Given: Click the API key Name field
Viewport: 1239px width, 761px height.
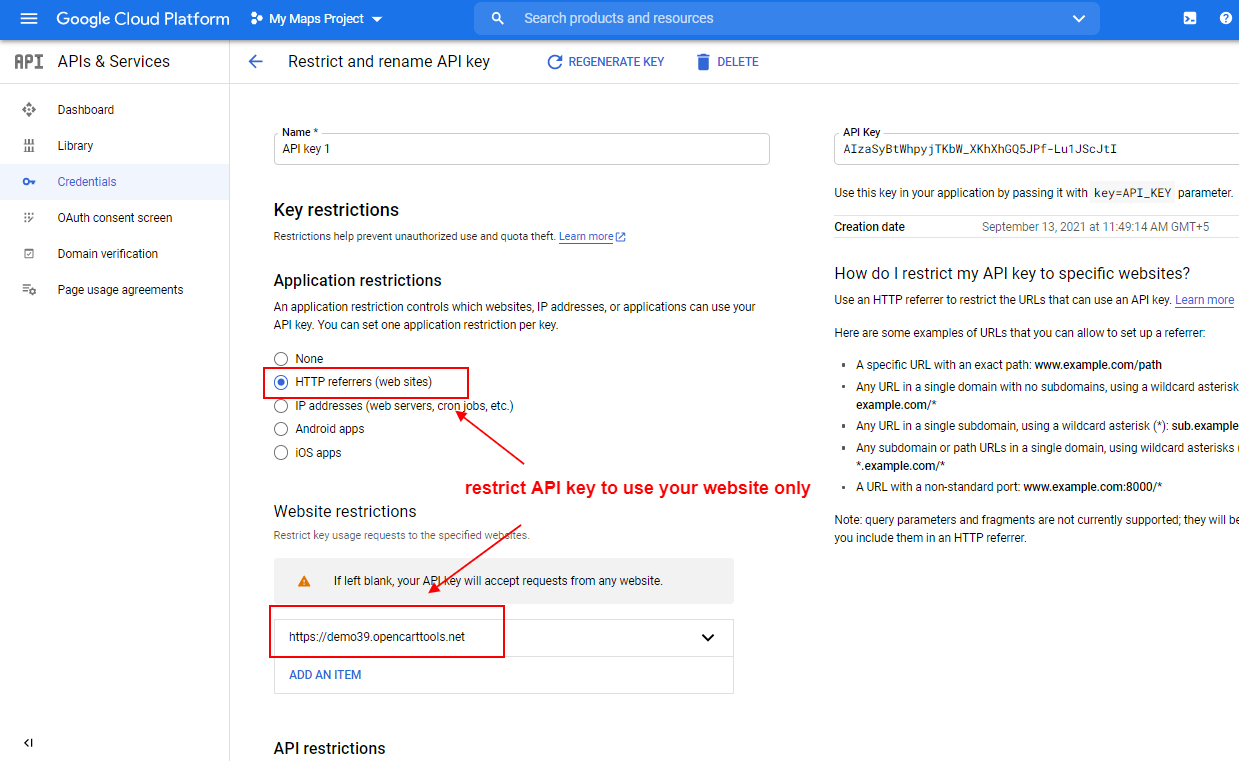Looking at the screenshot, I should pyautogui.click(x=521, y=149).
